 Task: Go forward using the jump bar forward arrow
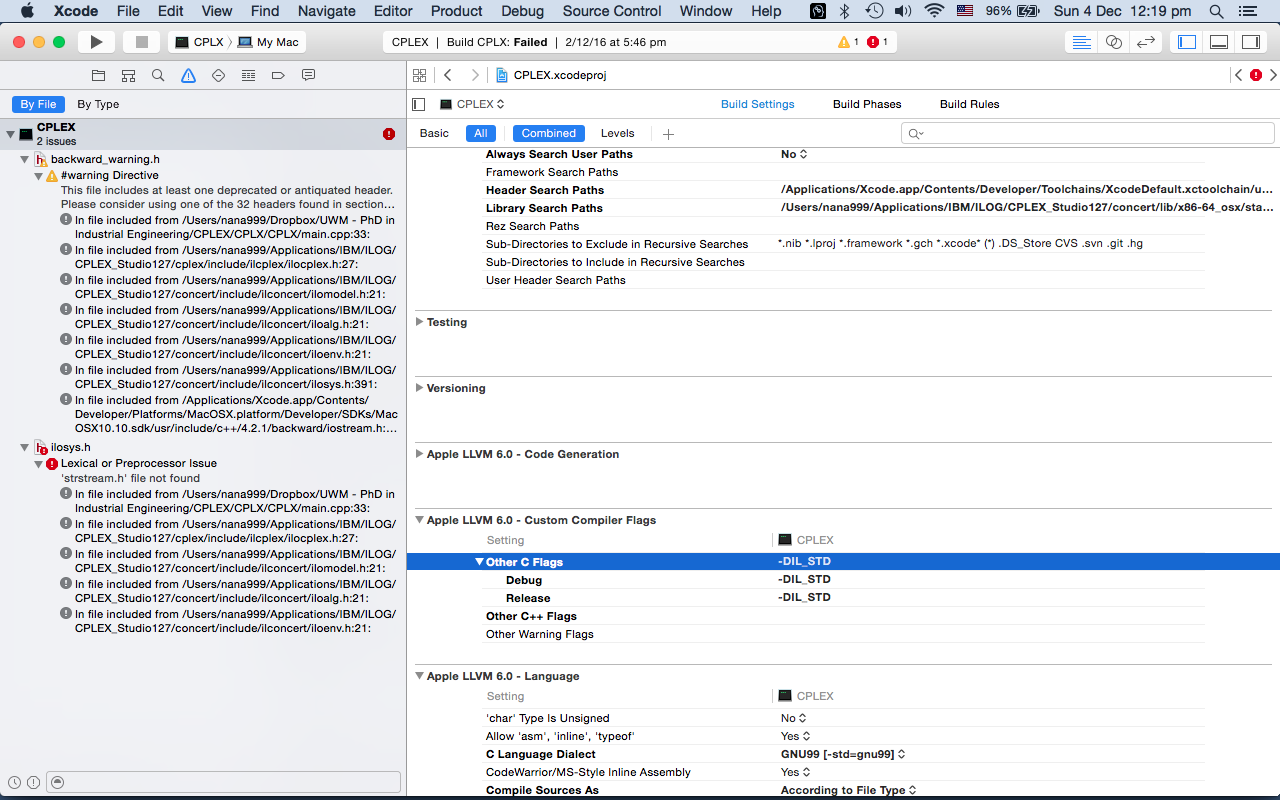tap(475, 75)
